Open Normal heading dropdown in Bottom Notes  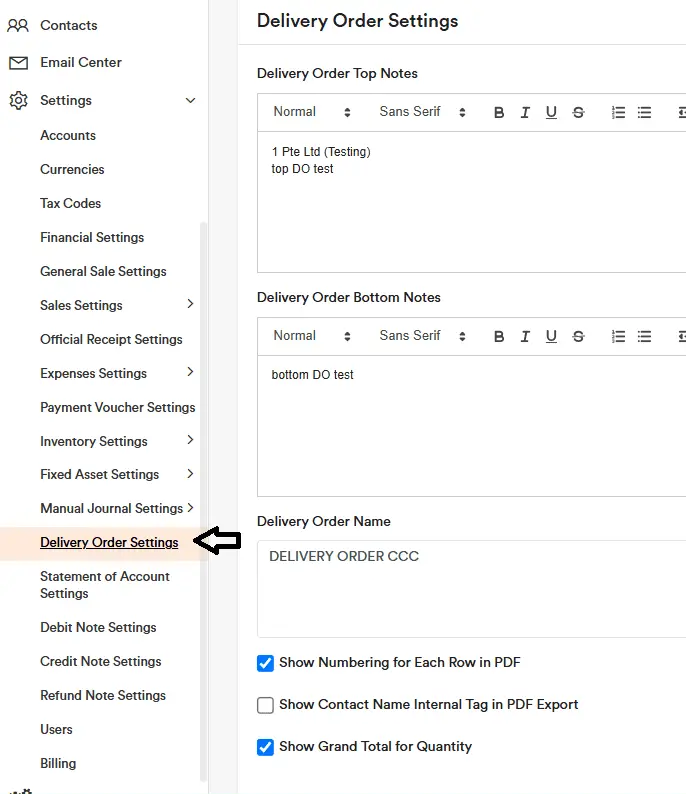[x=312, y=336]
